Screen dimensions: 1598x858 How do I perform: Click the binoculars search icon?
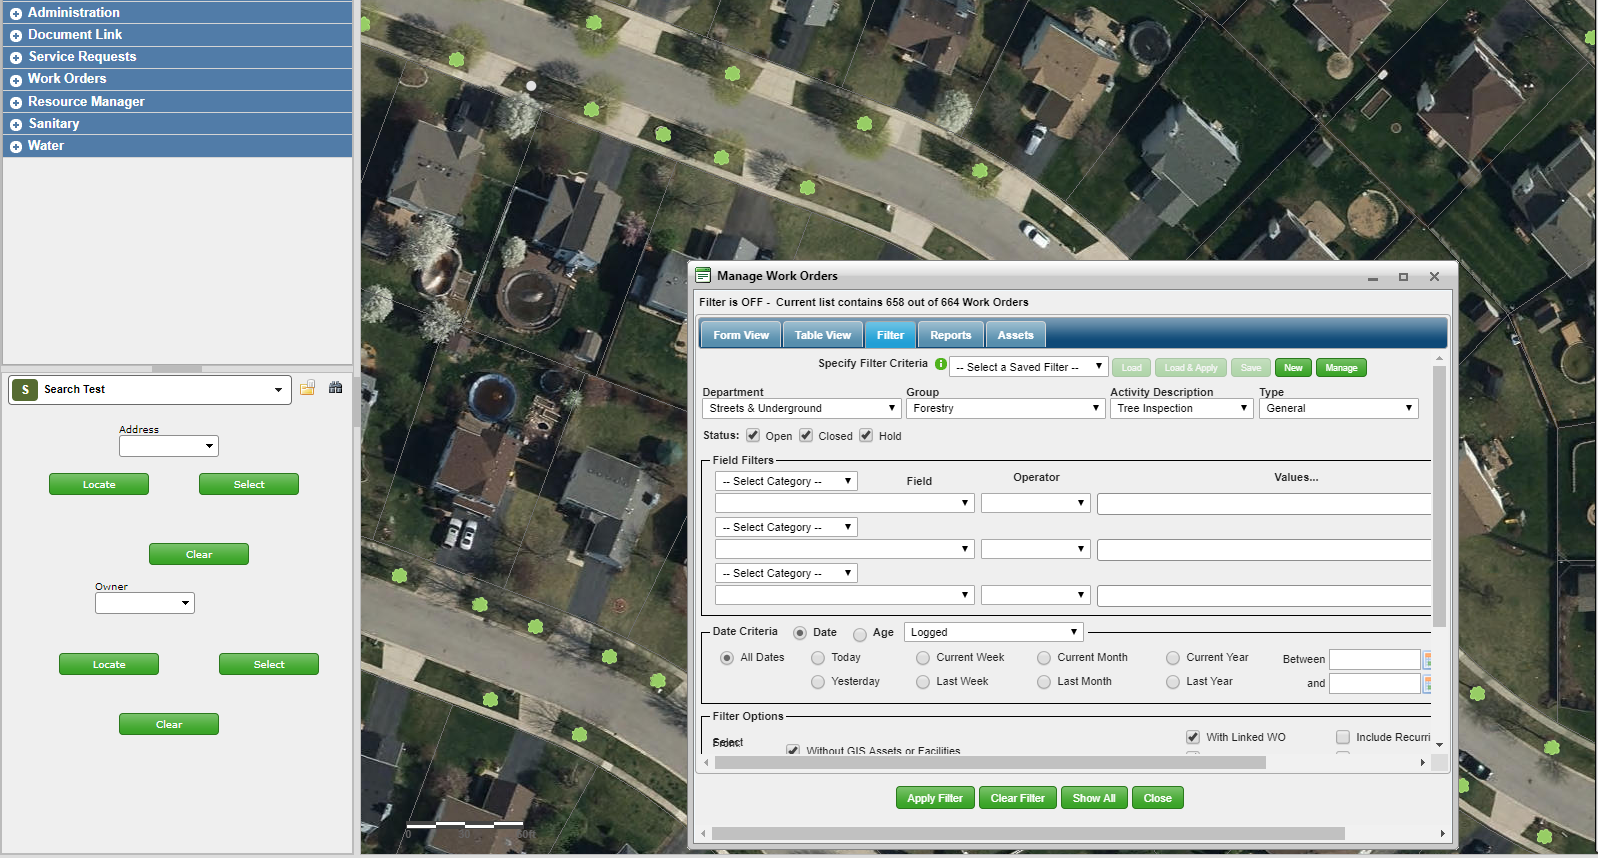[x=336, y=388]
